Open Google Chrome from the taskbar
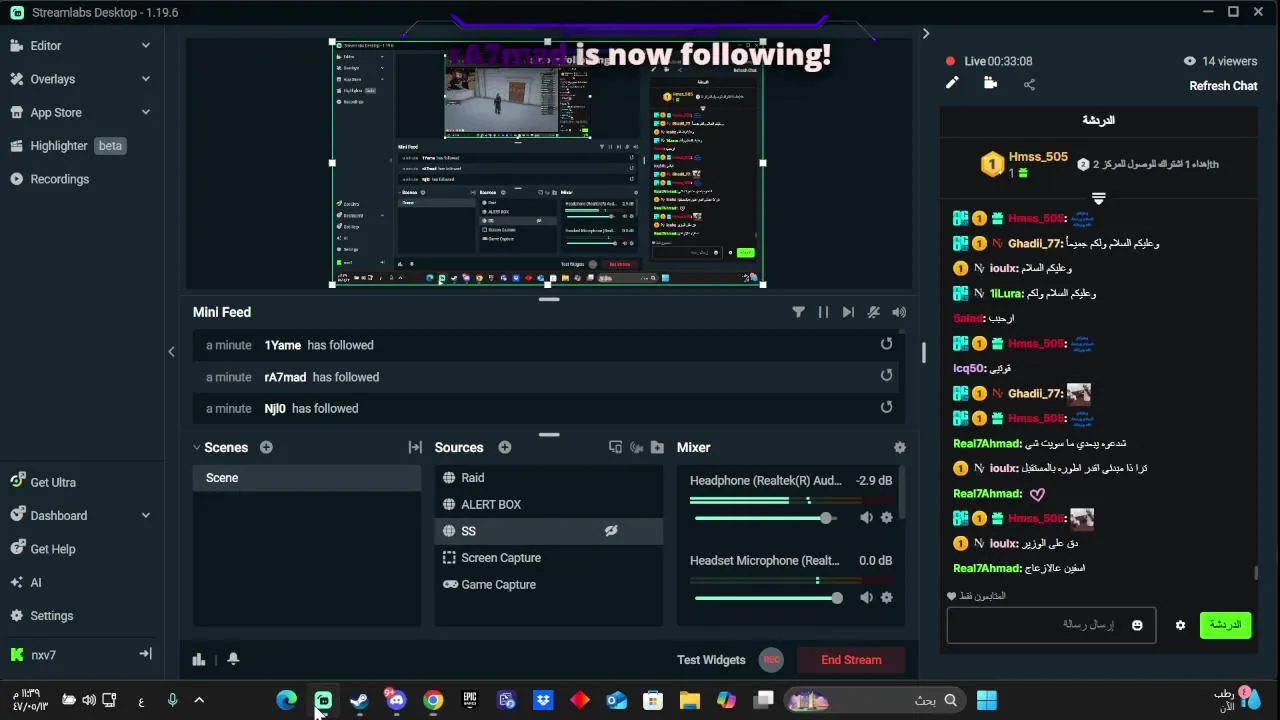This screenshot has height=720, width=1280. (x=433, y=700)
